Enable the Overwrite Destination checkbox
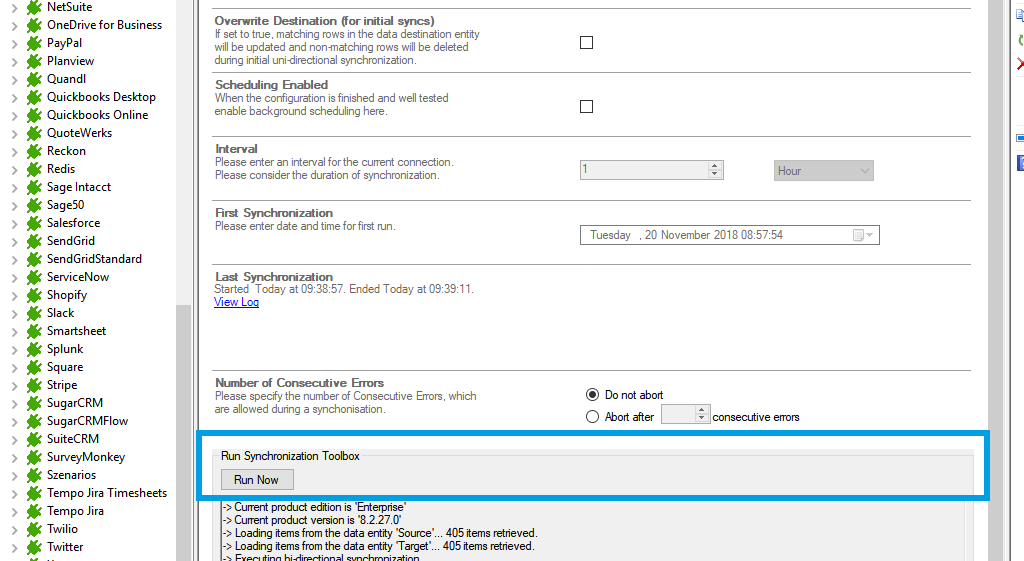 click(x=587, y=43)
